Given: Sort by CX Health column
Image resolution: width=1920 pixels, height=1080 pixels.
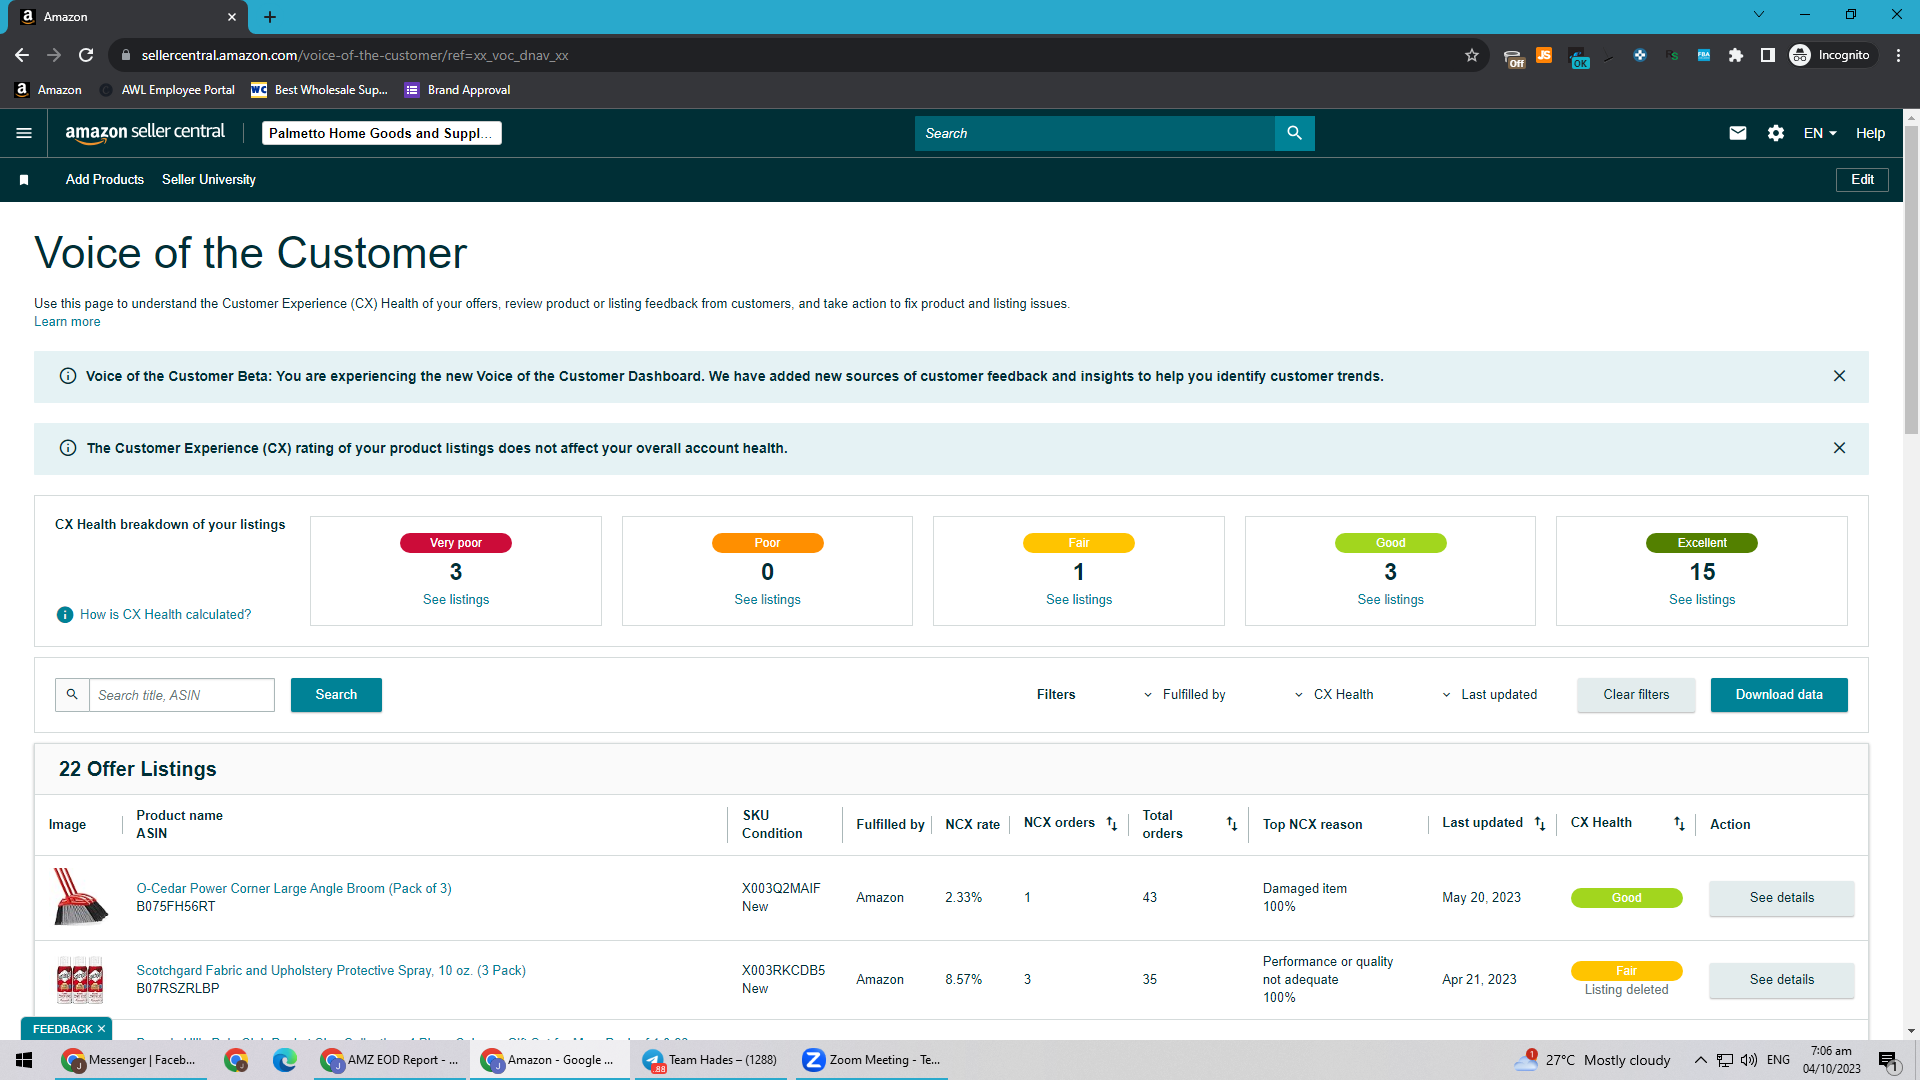Looking at the screenshot, I should click(x=1680, y=824).
